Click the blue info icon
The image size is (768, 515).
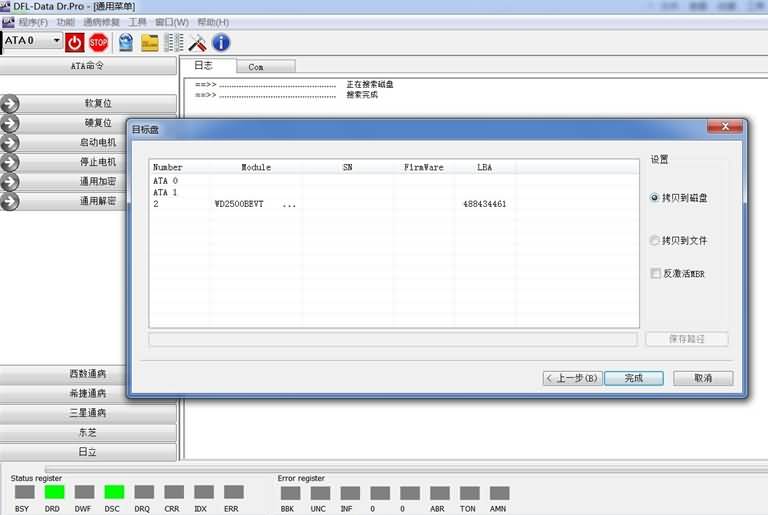pyautogui.click(x=221, y=42)
